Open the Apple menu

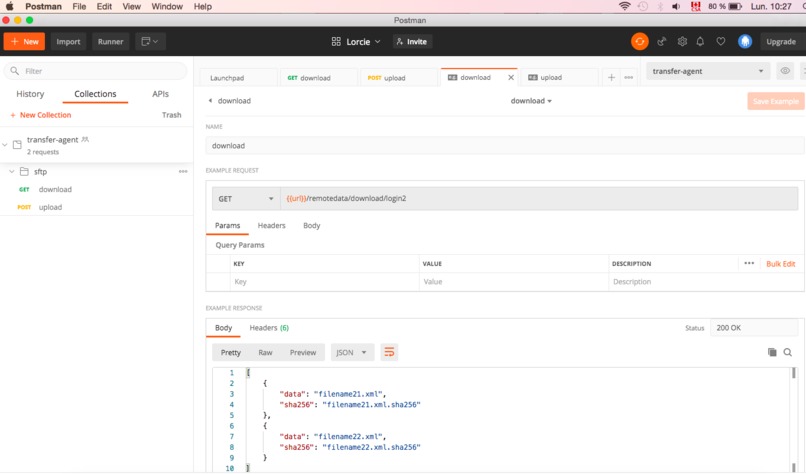tap(9, 6)
